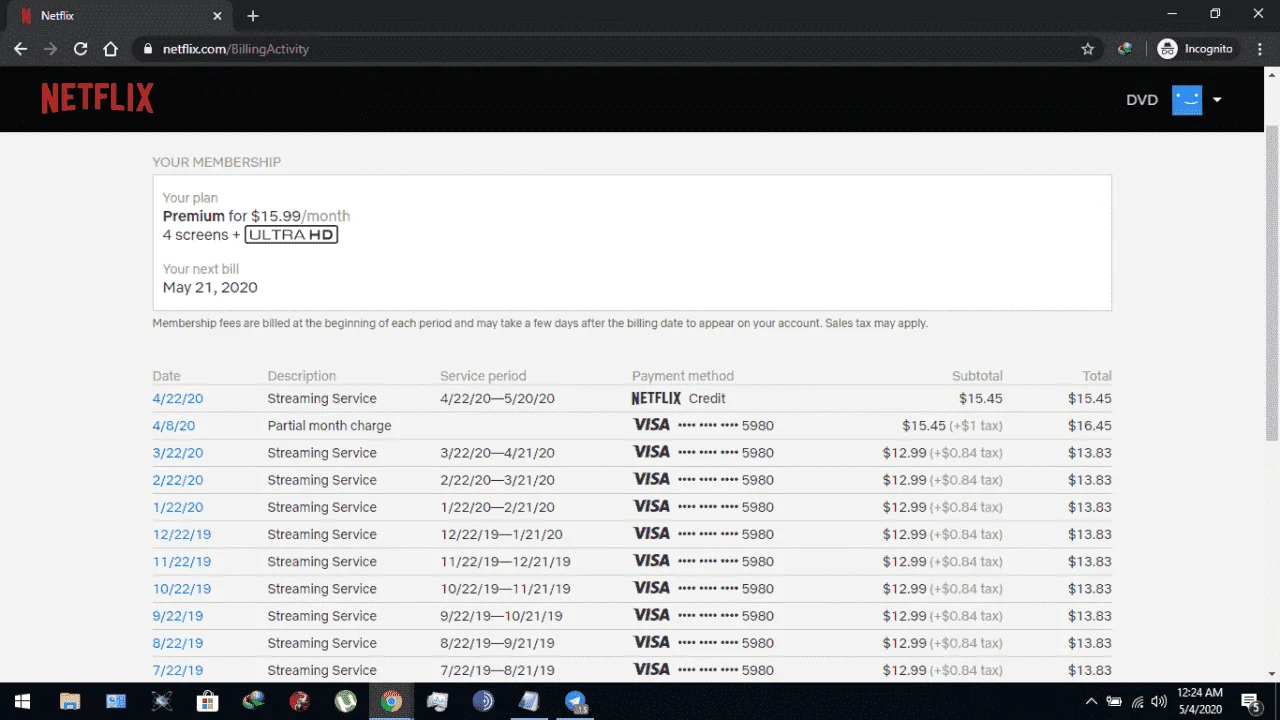The height and width of the screenshot is (720, 1280).
Task: Close the Netflix tab
Action: pyautogui.click(x=217, y=16)
